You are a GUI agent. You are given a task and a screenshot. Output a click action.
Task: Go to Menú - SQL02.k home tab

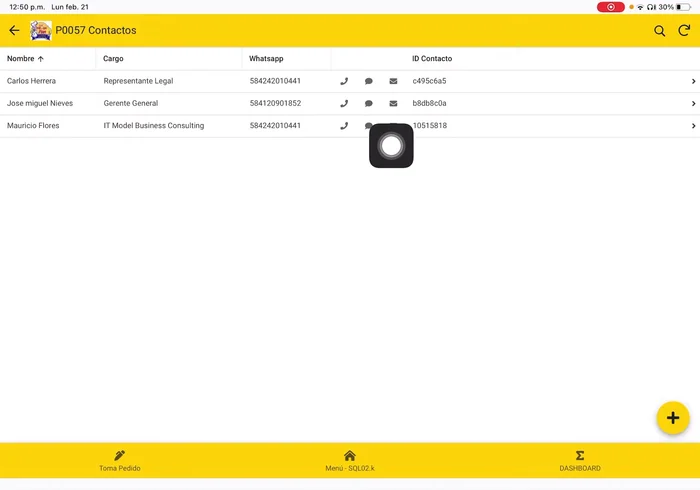pos(350,461)
